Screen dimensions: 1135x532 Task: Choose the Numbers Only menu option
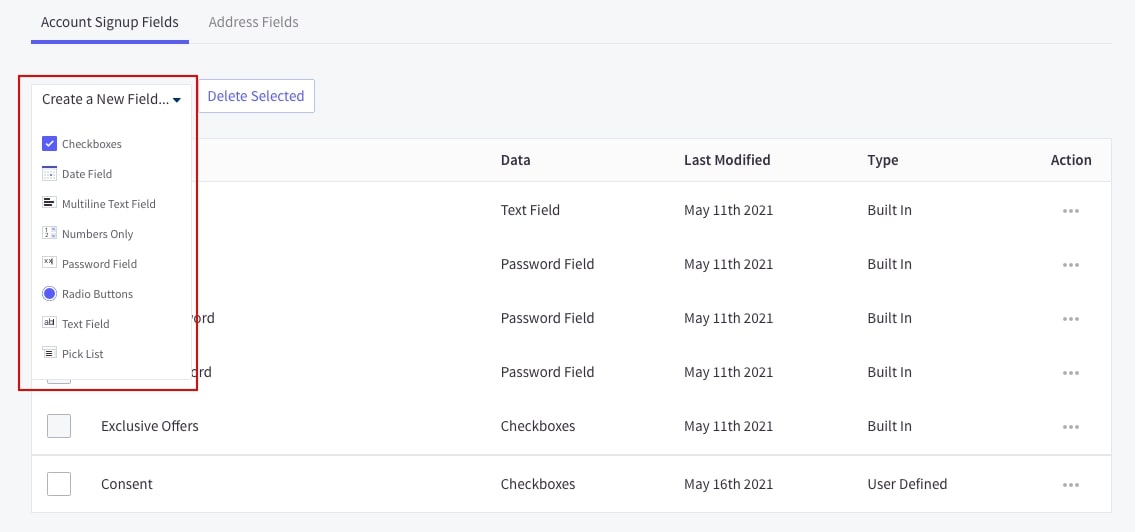pos(97,234)
